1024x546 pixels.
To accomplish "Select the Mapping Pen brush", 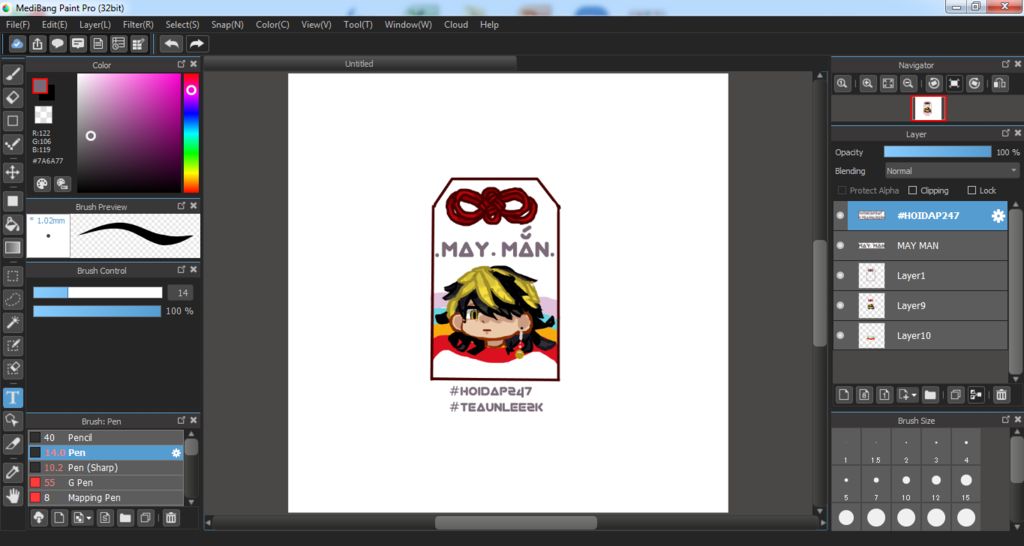I will (106, 498).
